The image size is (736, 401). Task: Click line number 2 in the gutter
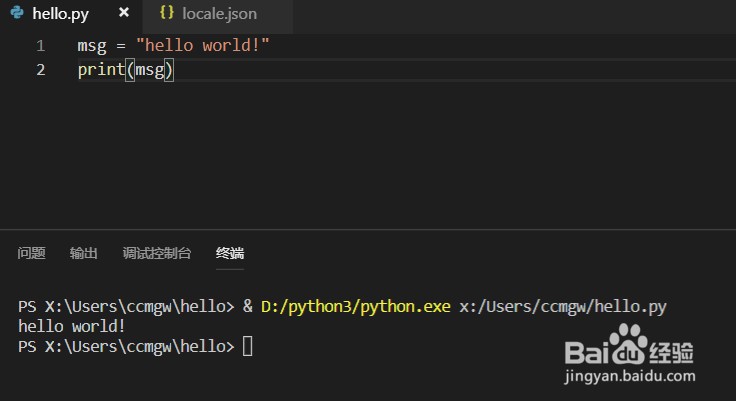point(40,70)
